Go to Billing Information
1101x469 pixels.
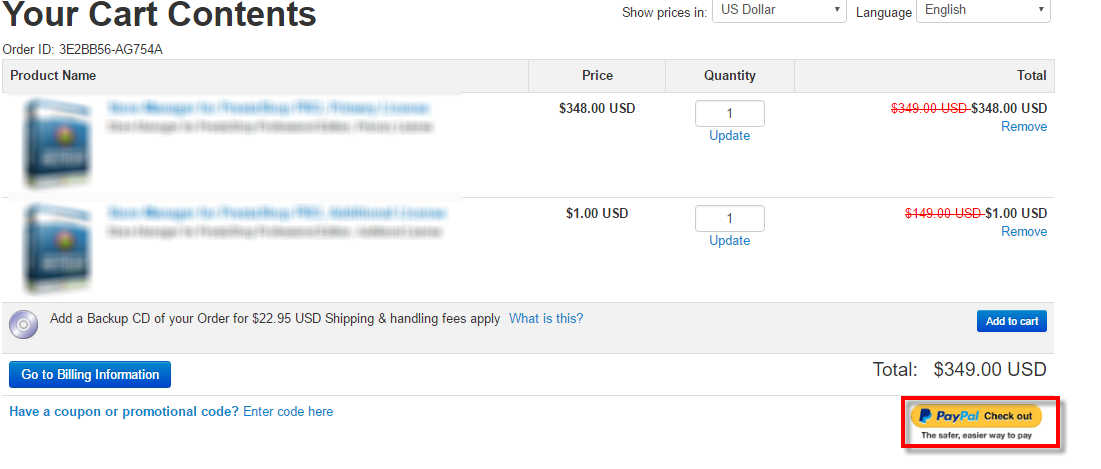90,374
